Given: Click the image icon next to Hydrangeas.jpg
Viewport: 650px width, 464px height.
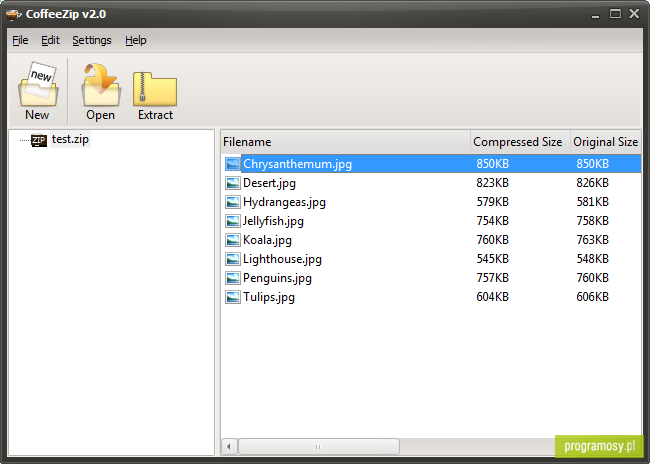Looking at the screenshot, I should click(233, 202).
